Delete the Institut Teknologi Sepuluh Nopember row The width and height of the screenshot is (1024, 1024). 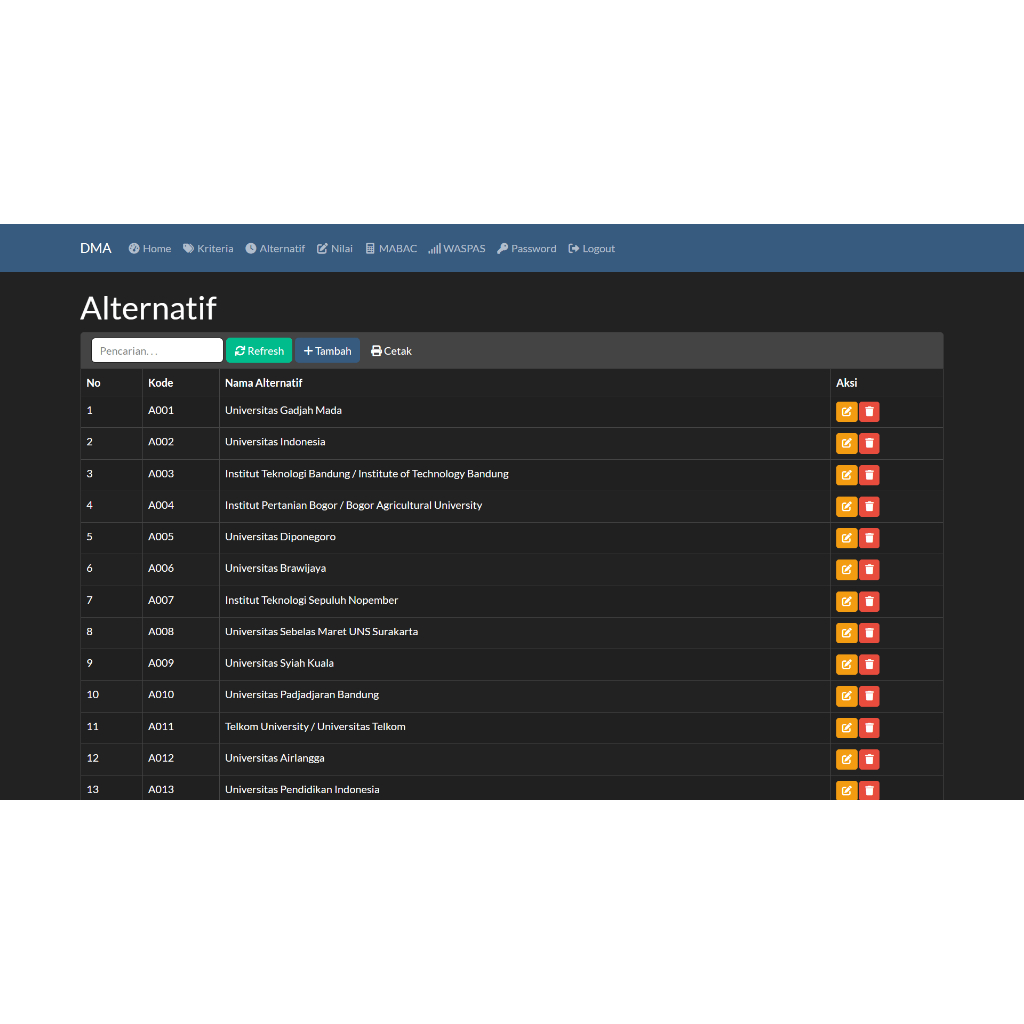click(869, 601)
